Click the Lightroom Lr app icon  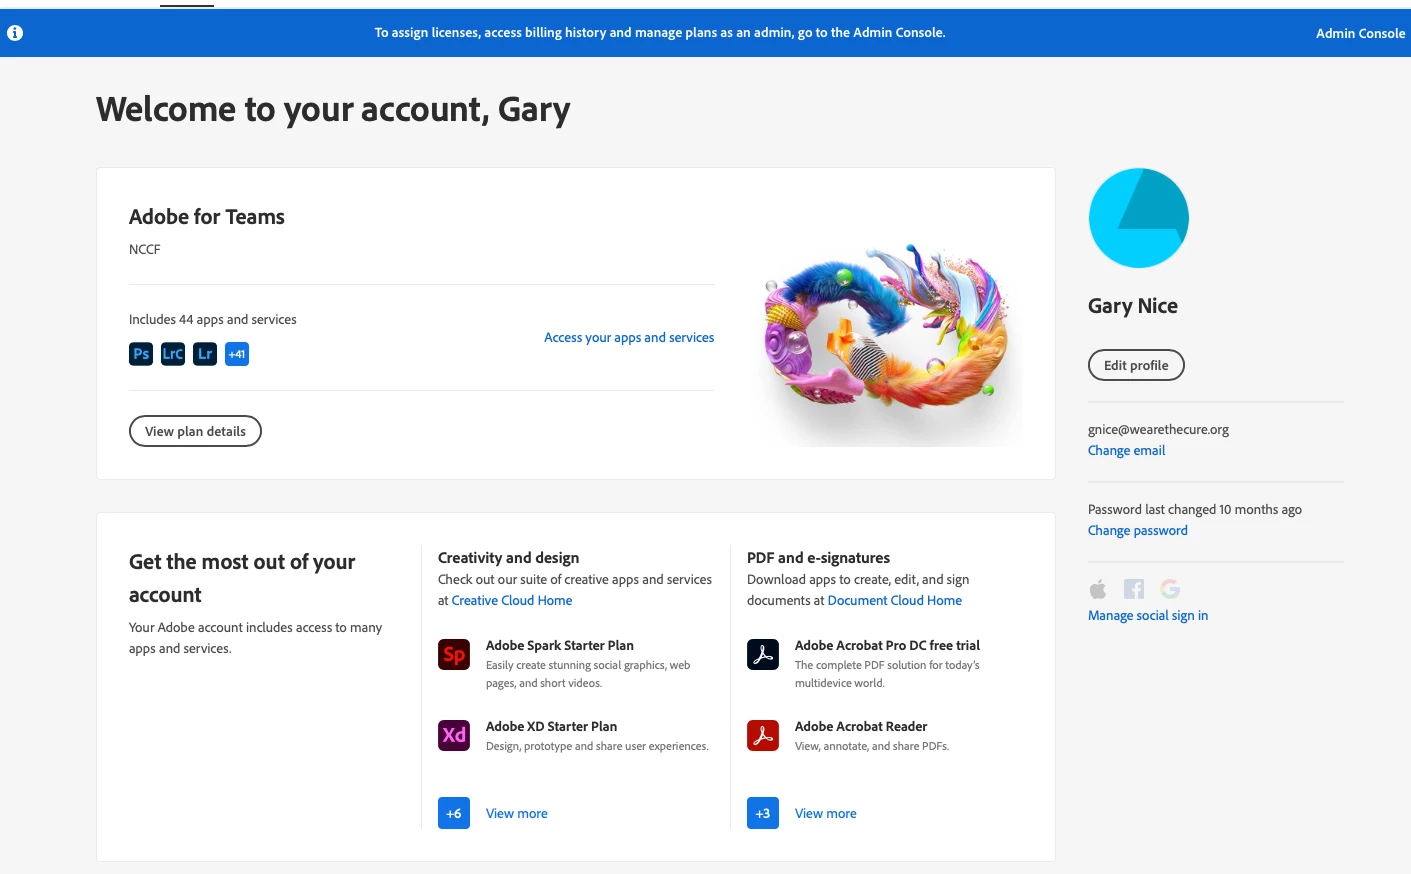[205, 354]
